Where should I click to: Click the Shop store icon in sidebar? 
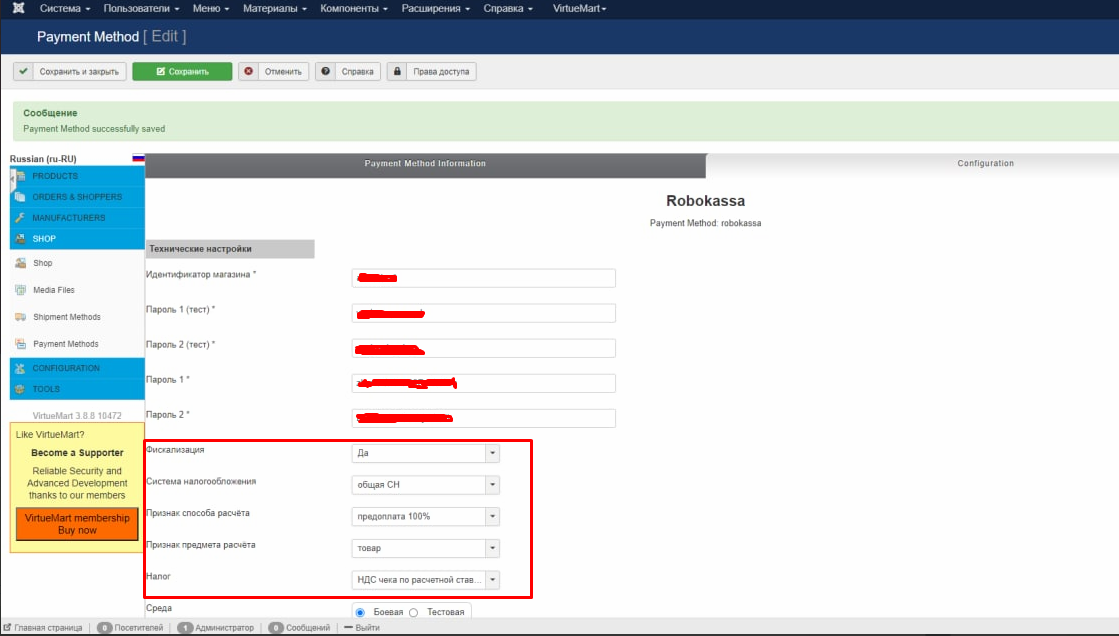coord(21,263)
